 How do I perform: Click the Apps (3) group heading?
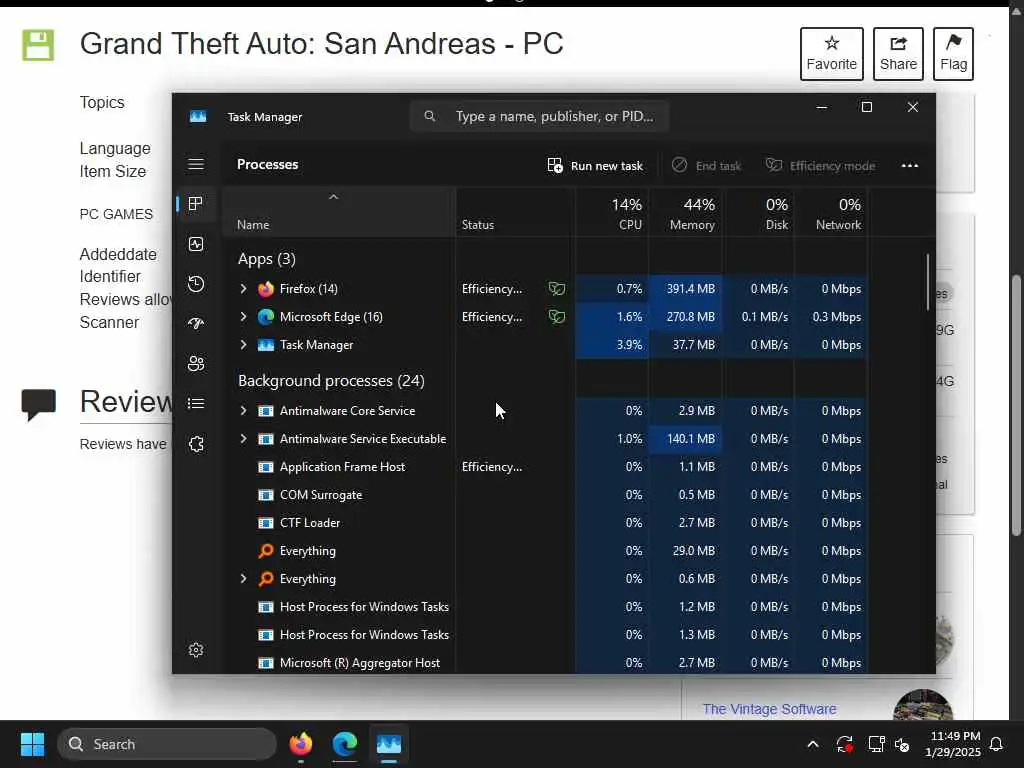[x=266, y=259]
